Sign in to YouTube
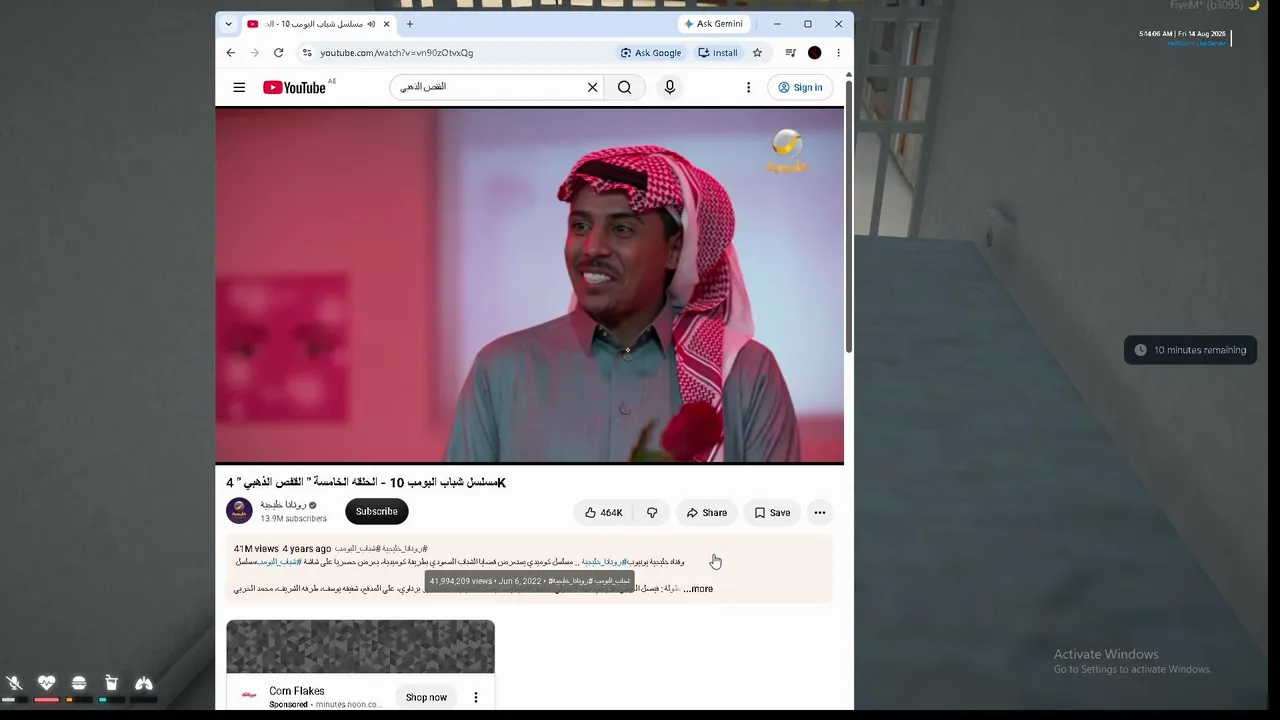1280x720 pixels. coord(801,87)
